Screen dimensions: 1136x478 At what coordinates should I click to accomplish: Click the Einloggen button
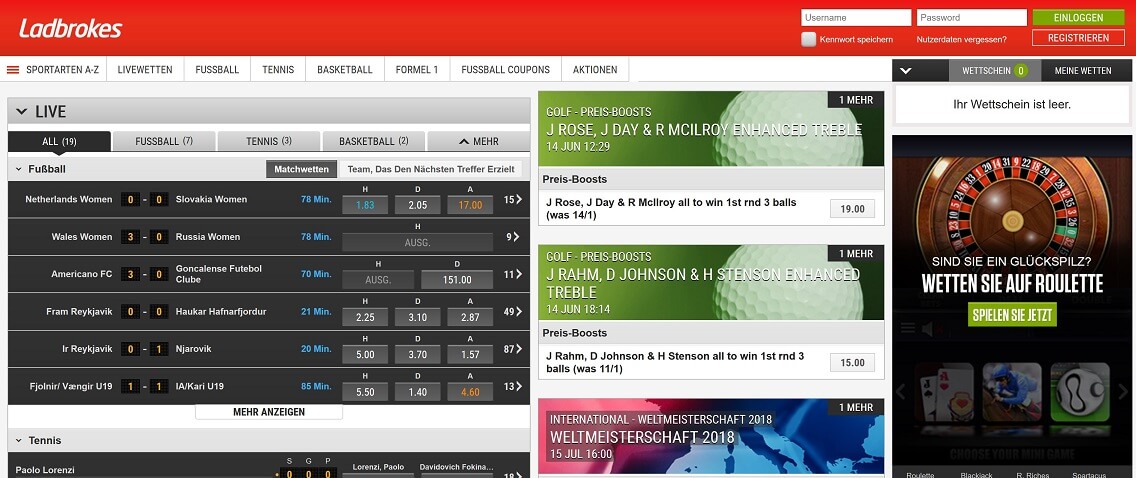point(1078,17)
